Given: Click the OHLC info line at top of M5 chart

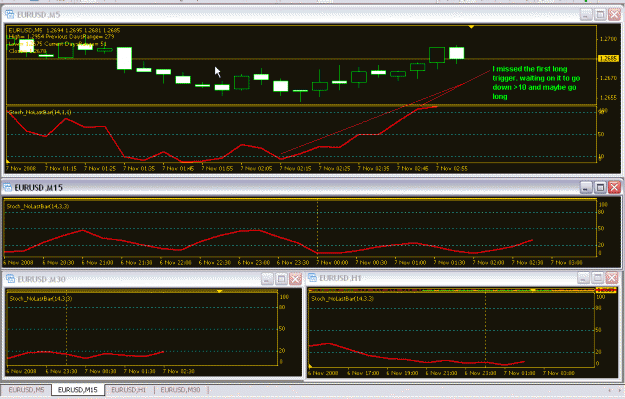Looking at the screenshot, I should [x=64, y=30].
